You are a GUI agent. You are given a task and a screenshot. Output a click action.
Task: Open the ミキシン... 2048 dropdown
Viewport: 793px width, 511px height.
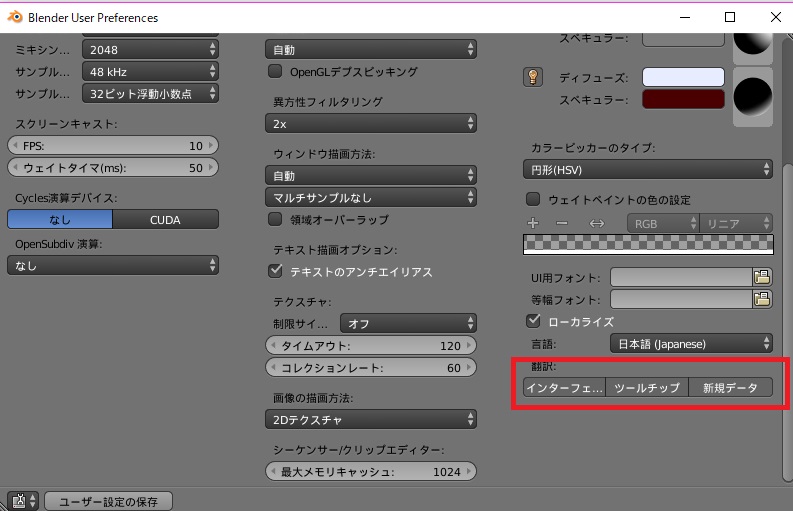click(x=150, y=50)
